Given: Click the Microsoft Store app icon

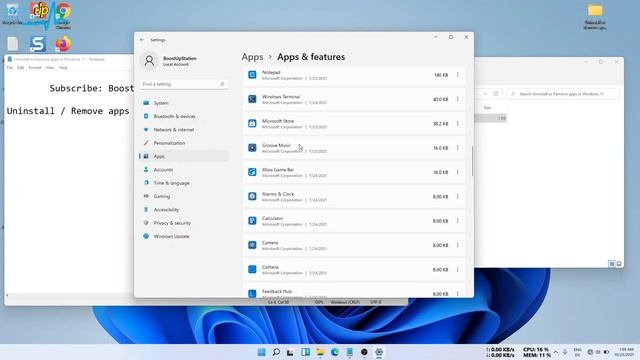Looking at the screenshot, I should coord(252,123).
